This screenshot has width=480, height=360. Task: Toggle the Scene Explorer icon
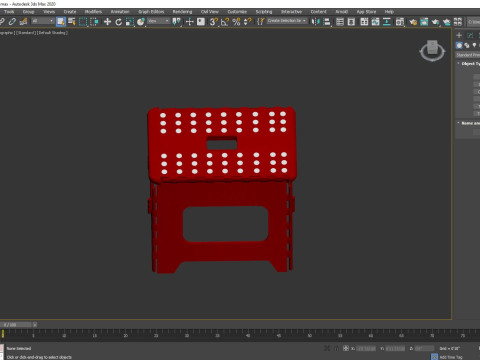tap(340, 22)
